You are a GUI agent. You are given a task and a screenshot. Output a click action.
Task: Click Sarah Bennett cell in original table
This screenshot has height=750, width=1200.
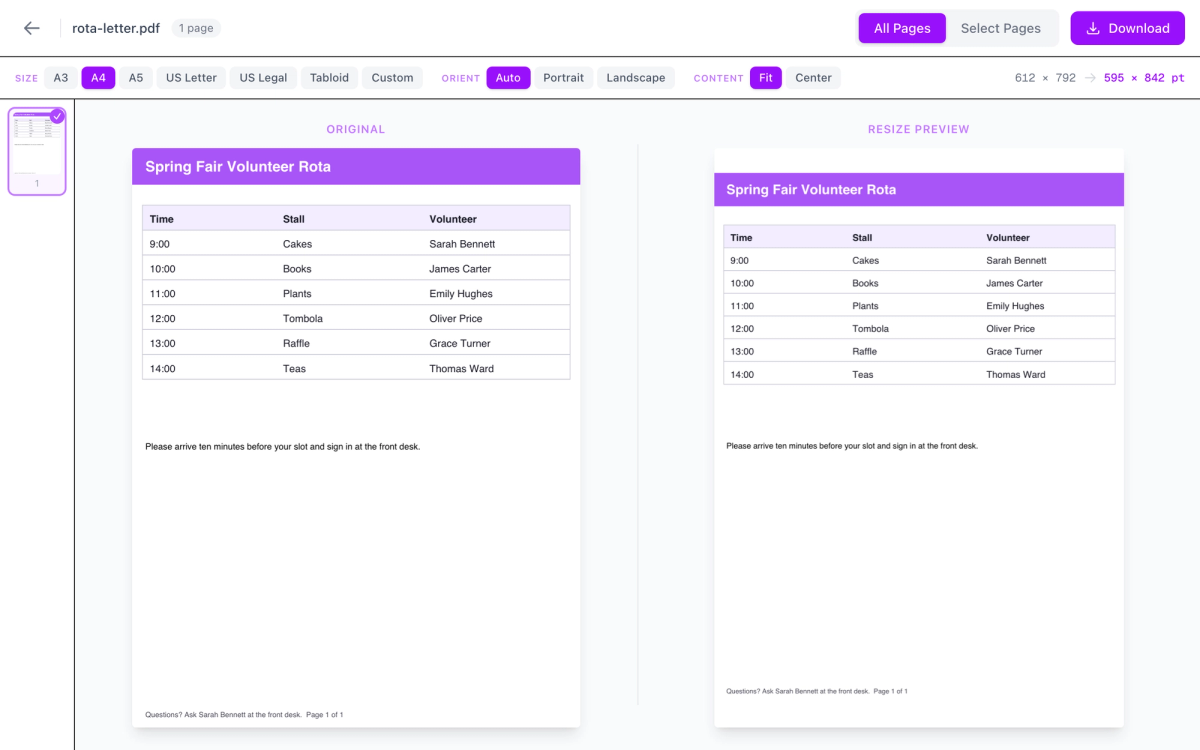pyautogui.click(x=462, y=244)
